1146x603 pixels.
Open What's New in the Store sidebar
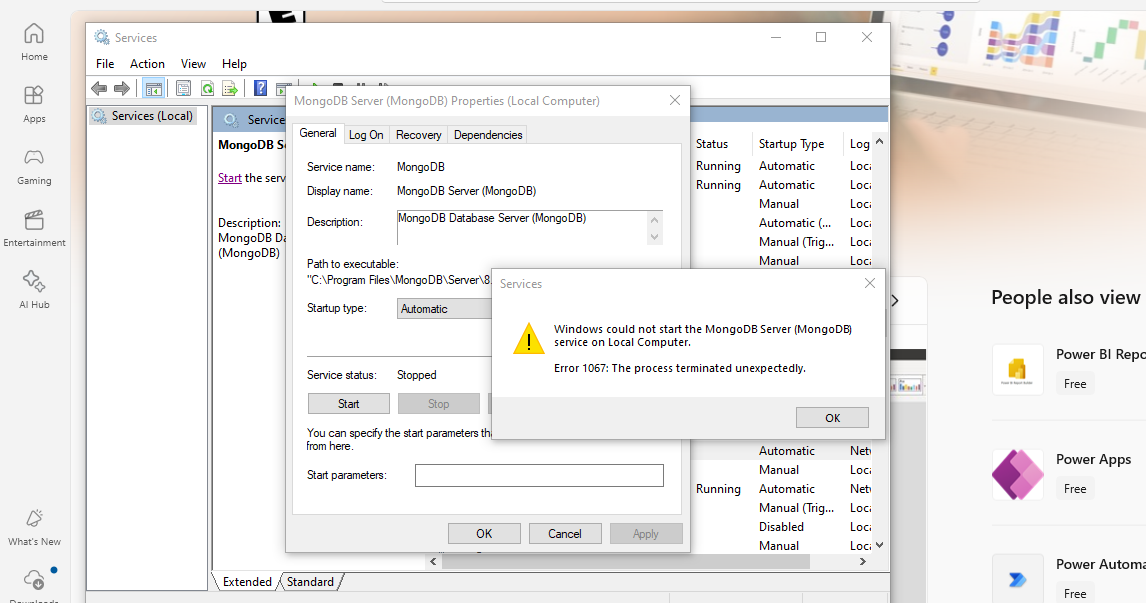click(x=34, y=528)
